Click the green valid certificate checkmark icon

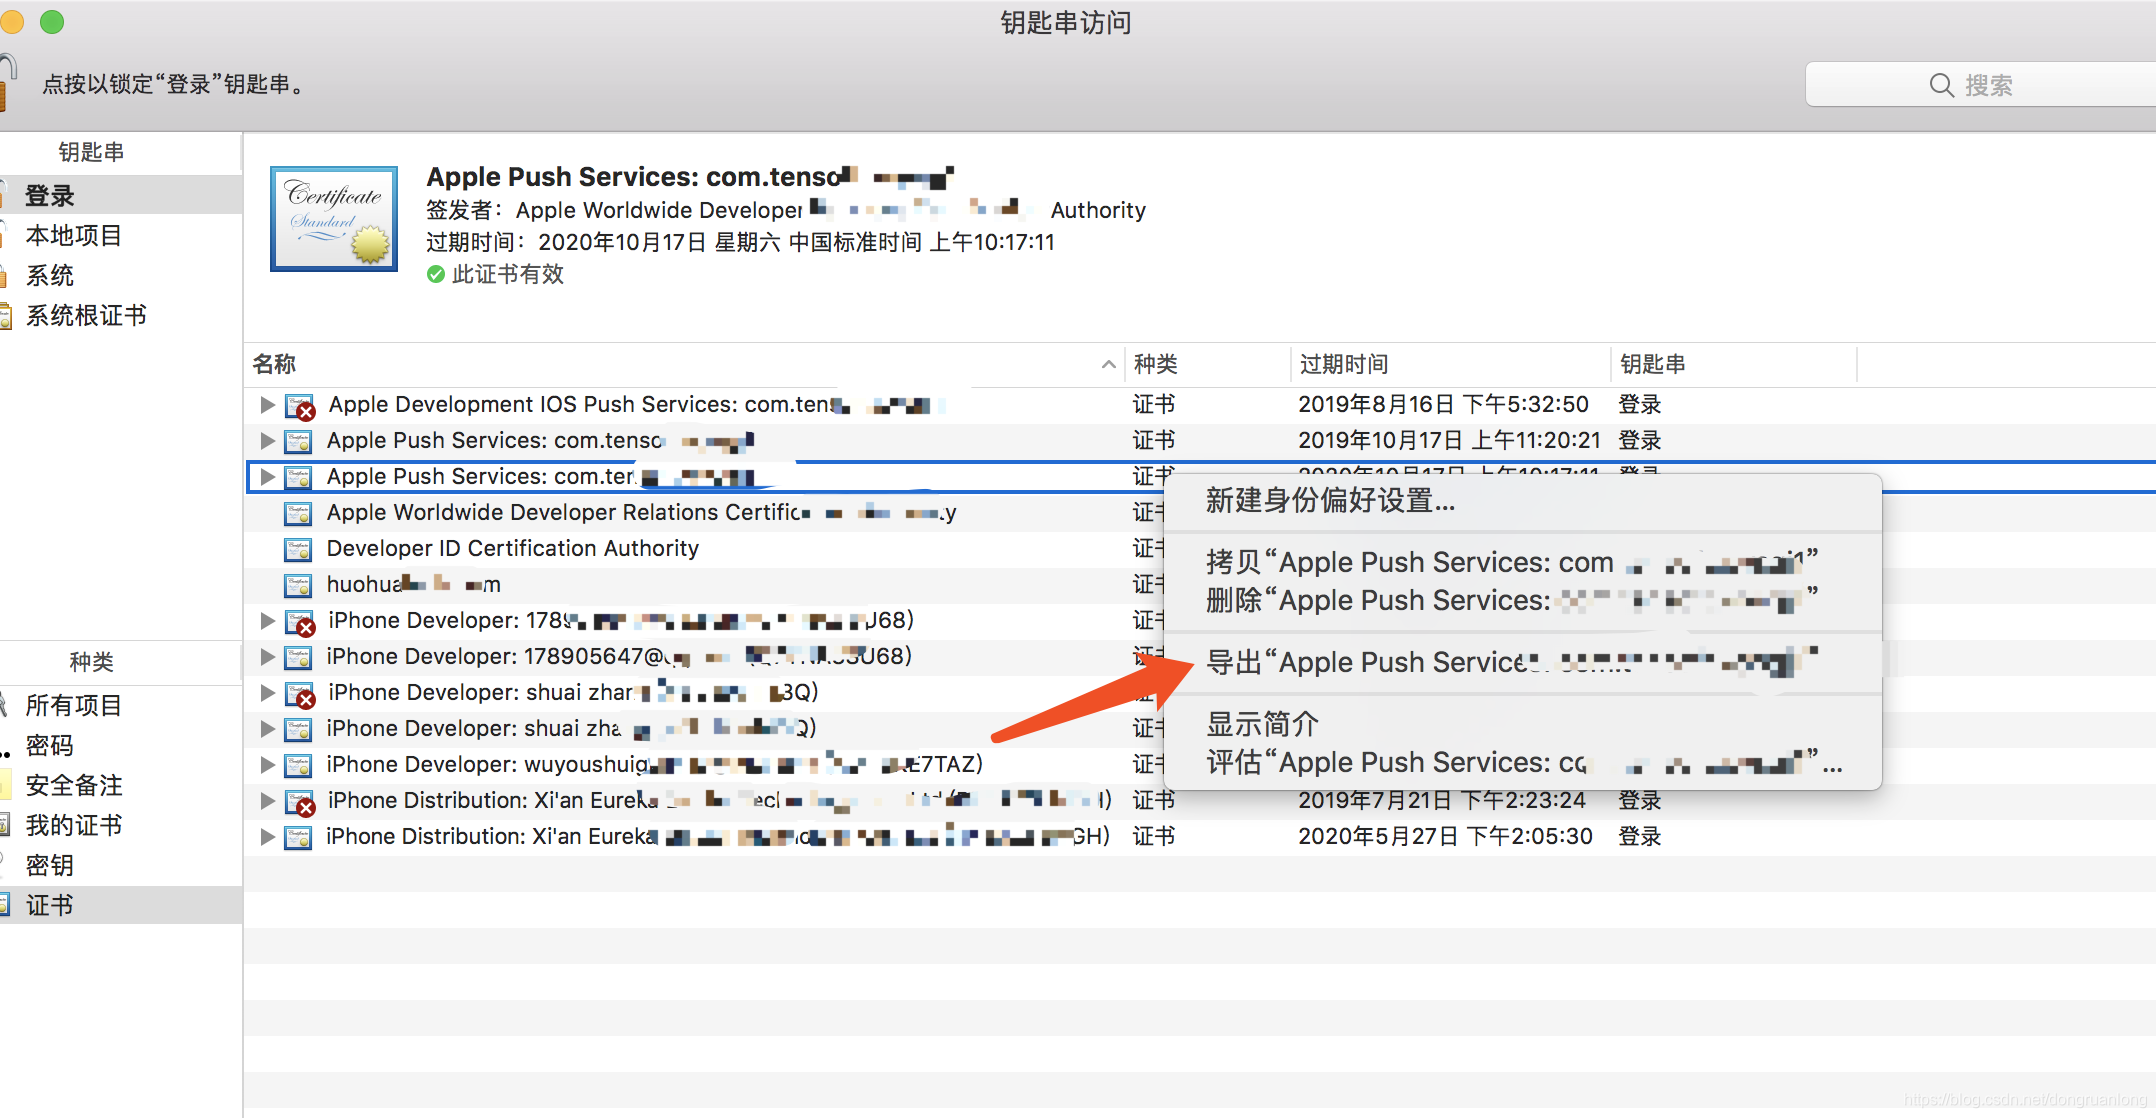(x=436, y=274)
